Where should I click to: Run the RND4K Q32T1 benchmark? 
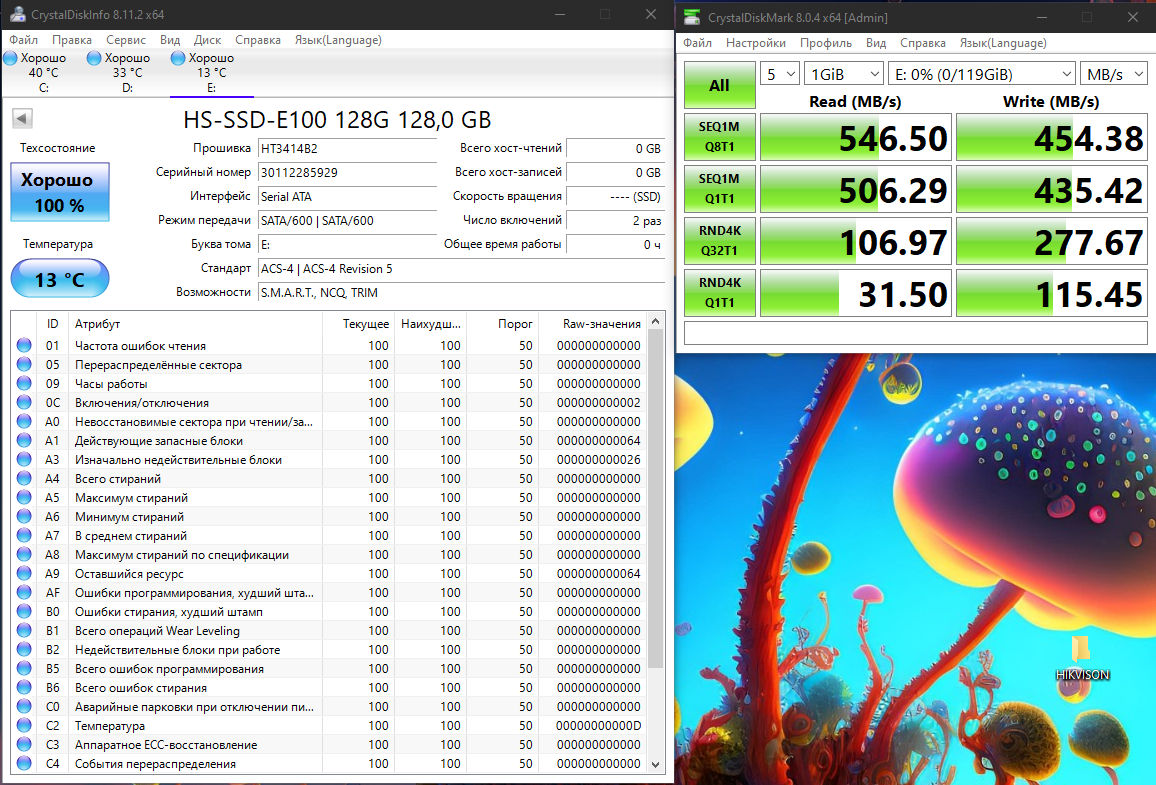(x=719, y=242)
